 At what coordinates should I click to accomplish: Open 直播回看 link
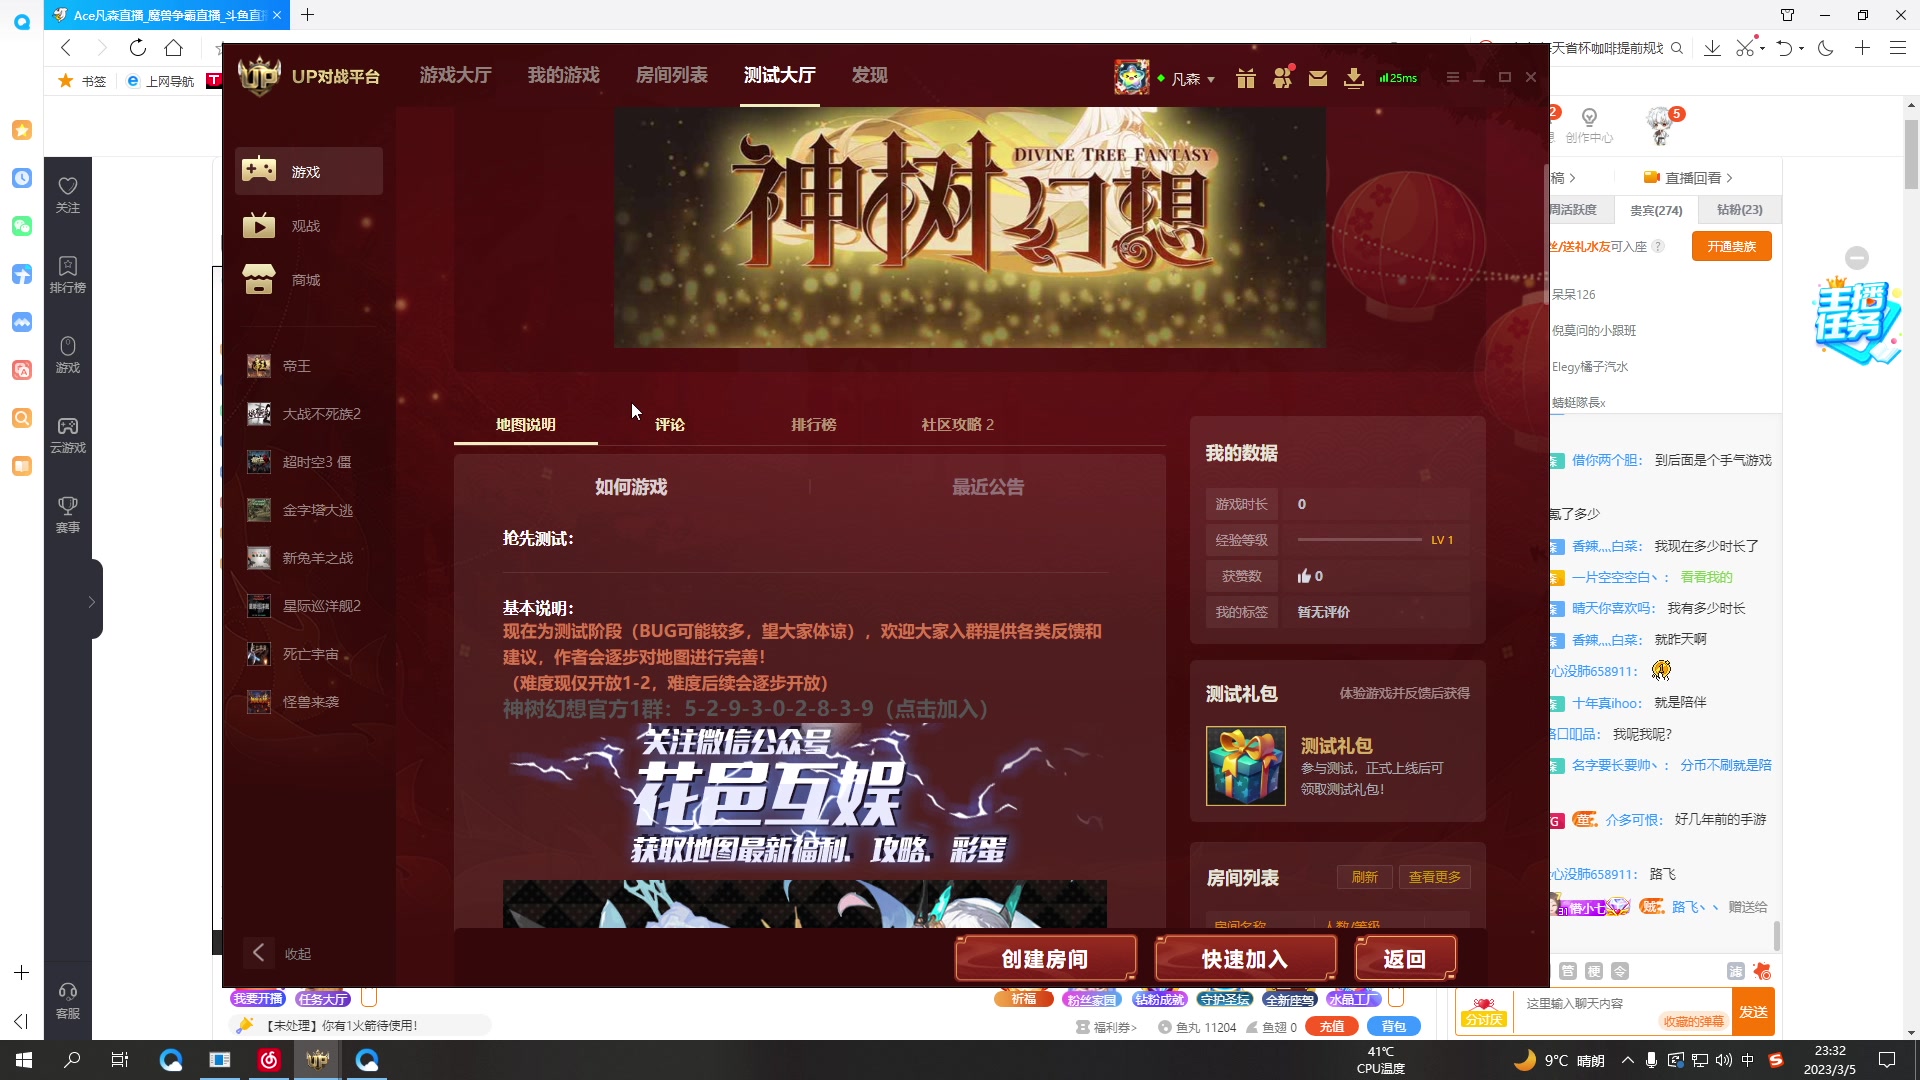coord(1688,178)
